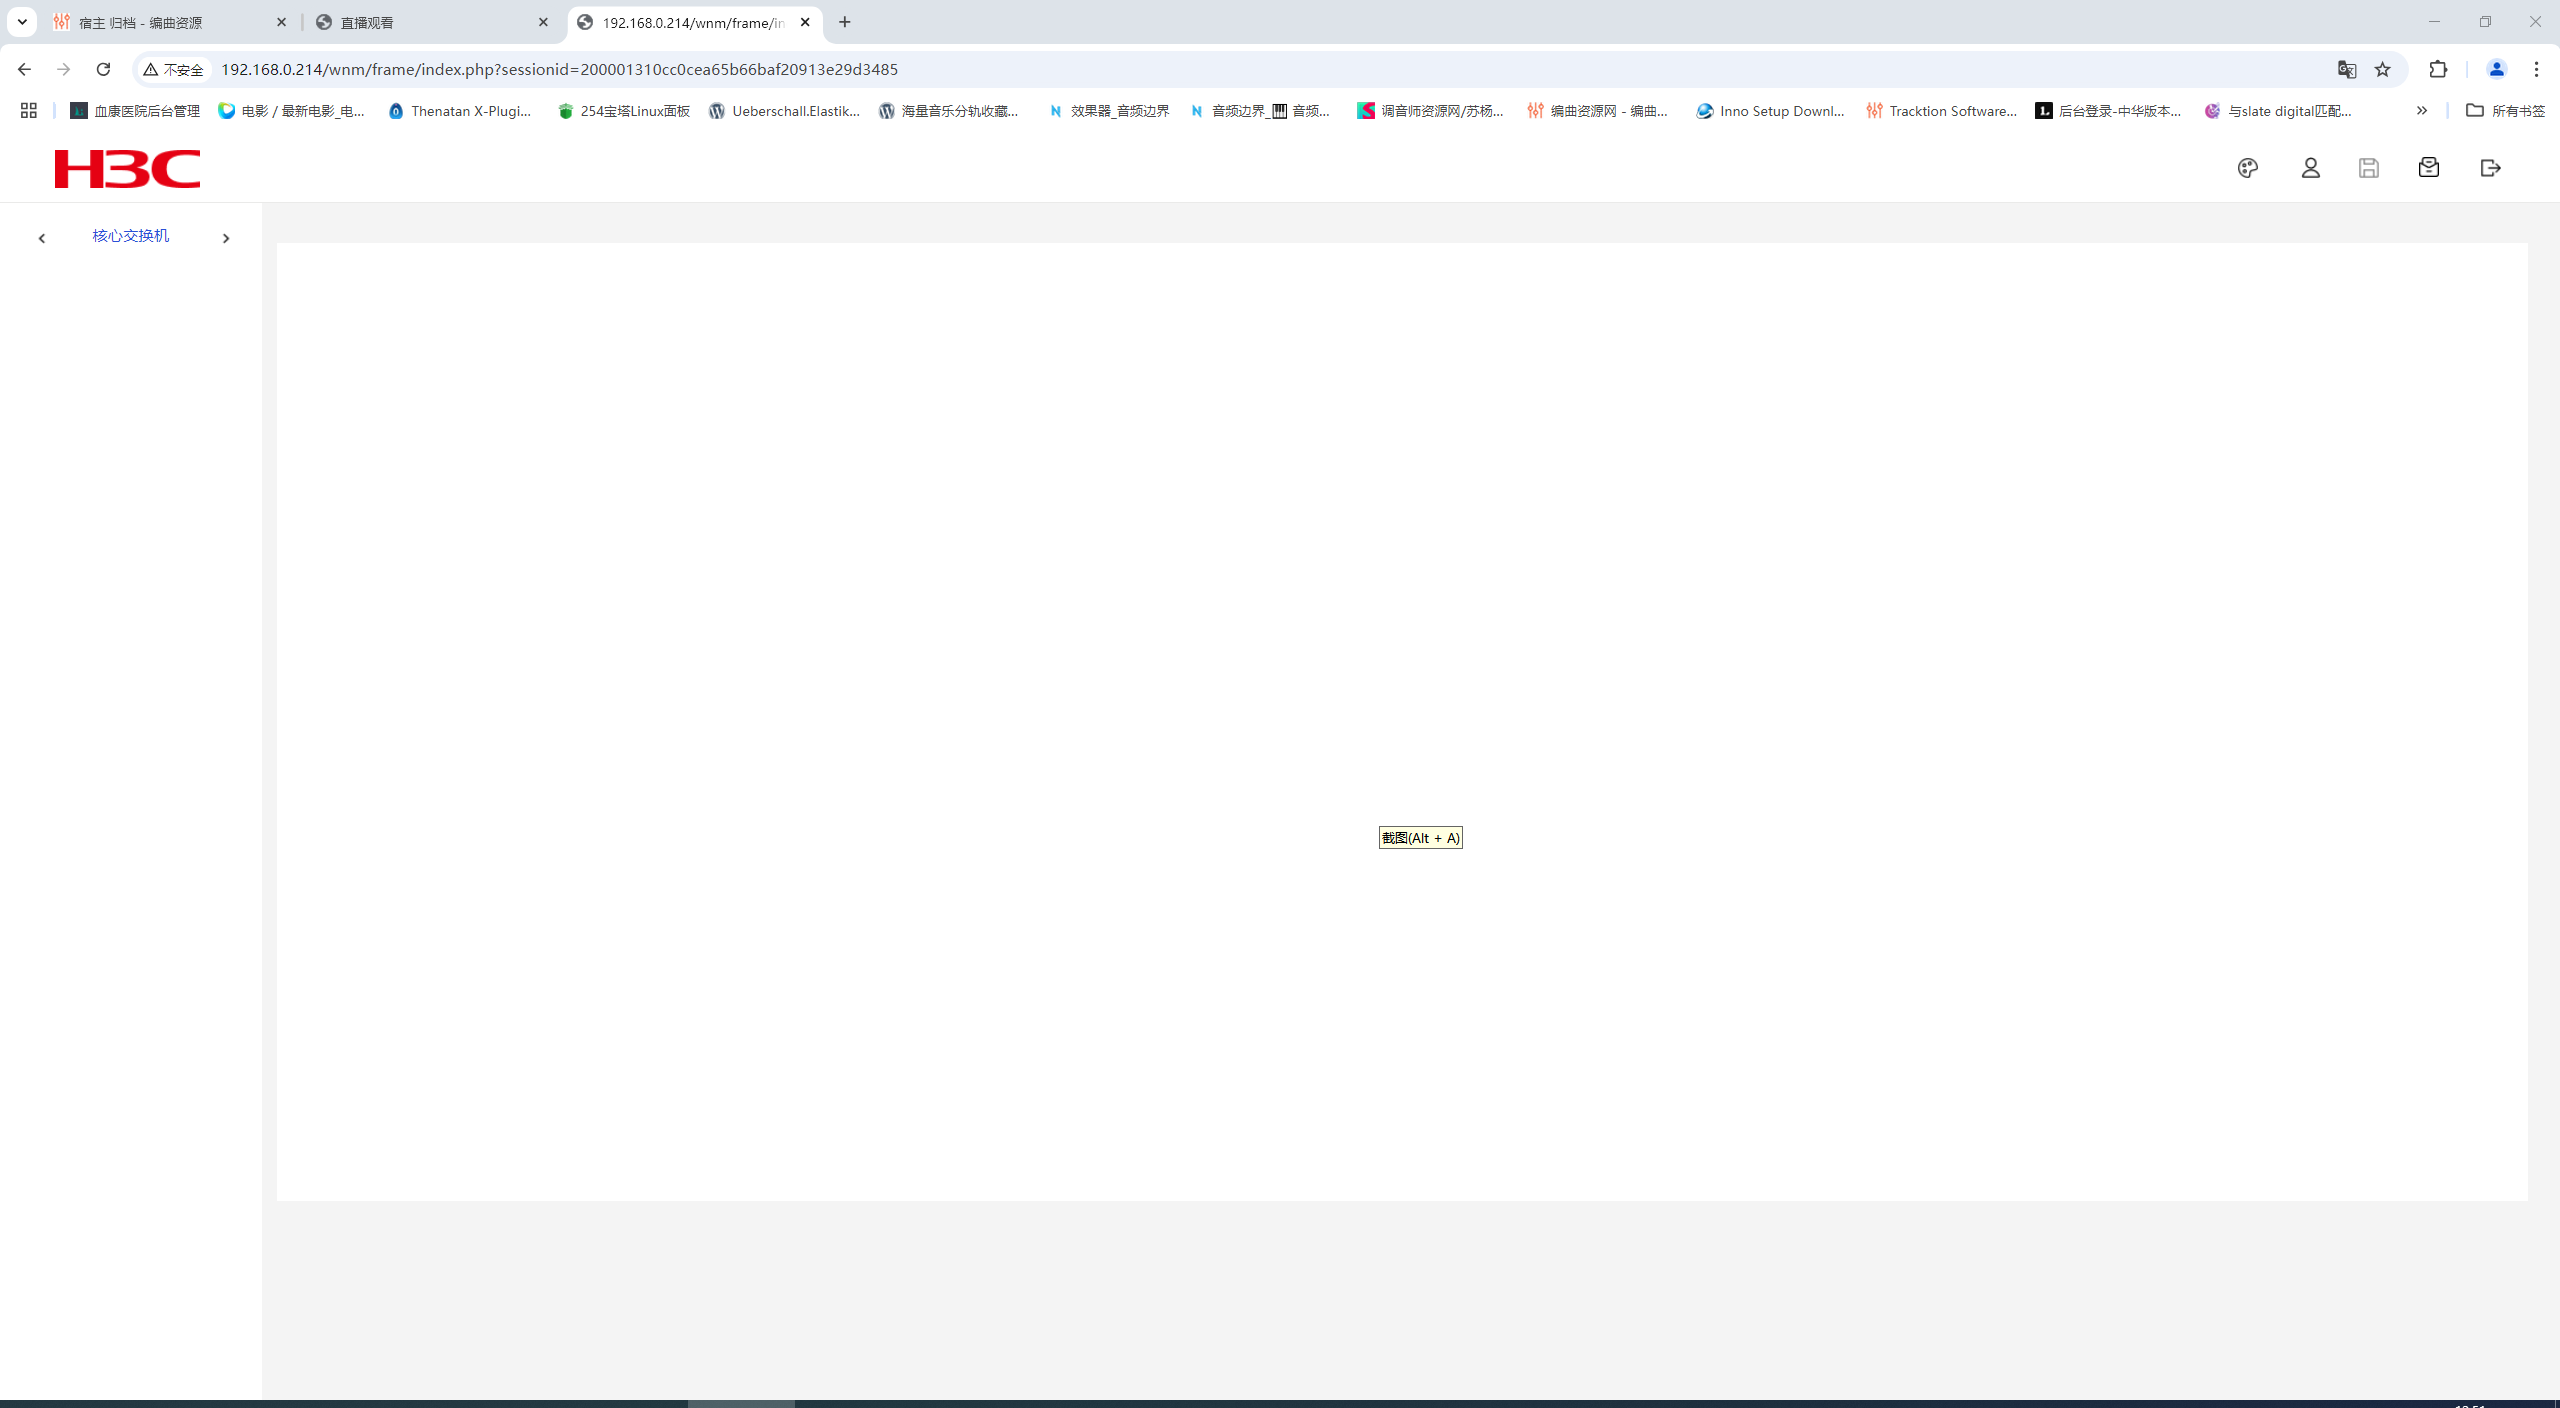Screen dimensions: 2560x1408
Task: Click the user account icon
Action: 2310,168
